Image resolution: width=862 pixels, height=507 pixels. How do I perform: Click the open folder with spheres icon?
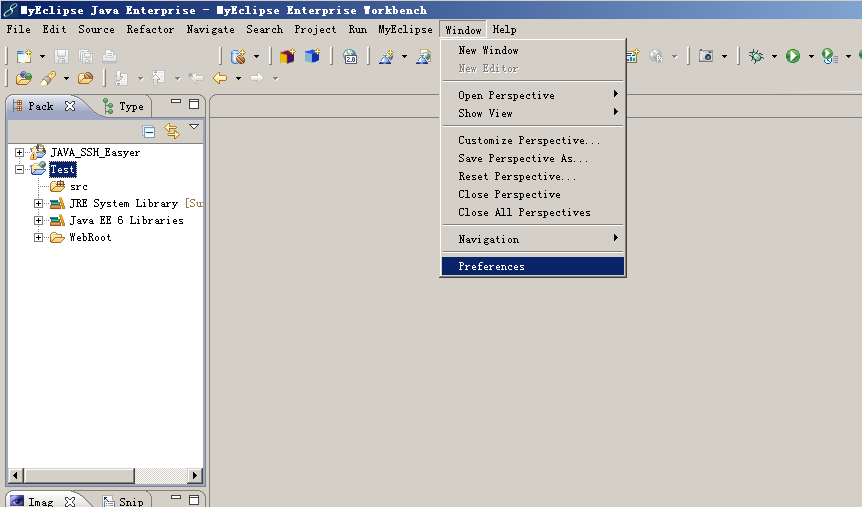[24, 78]
